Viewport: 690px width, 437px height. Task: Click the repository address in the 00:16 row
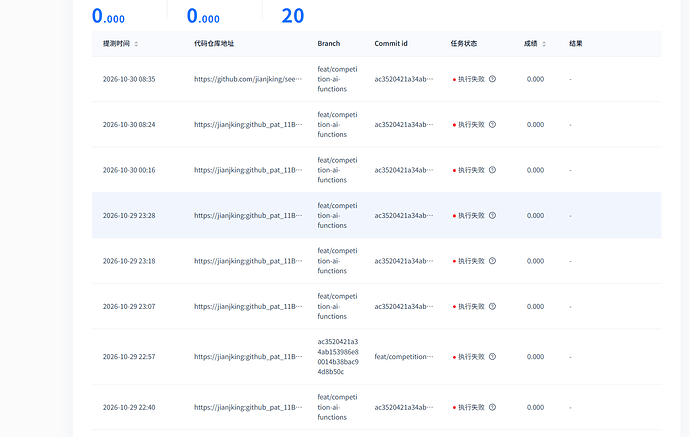click(x=248, y=170)
